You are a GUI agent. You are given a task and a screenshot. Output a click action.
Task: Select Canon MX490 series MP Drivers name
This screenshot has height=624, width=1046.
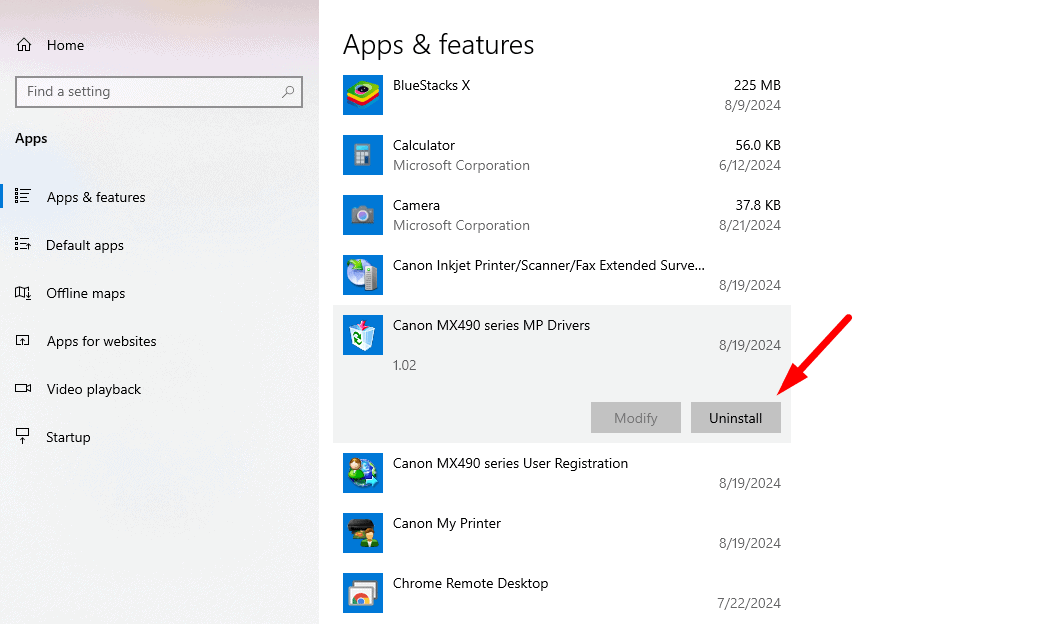tap(492, 326)
